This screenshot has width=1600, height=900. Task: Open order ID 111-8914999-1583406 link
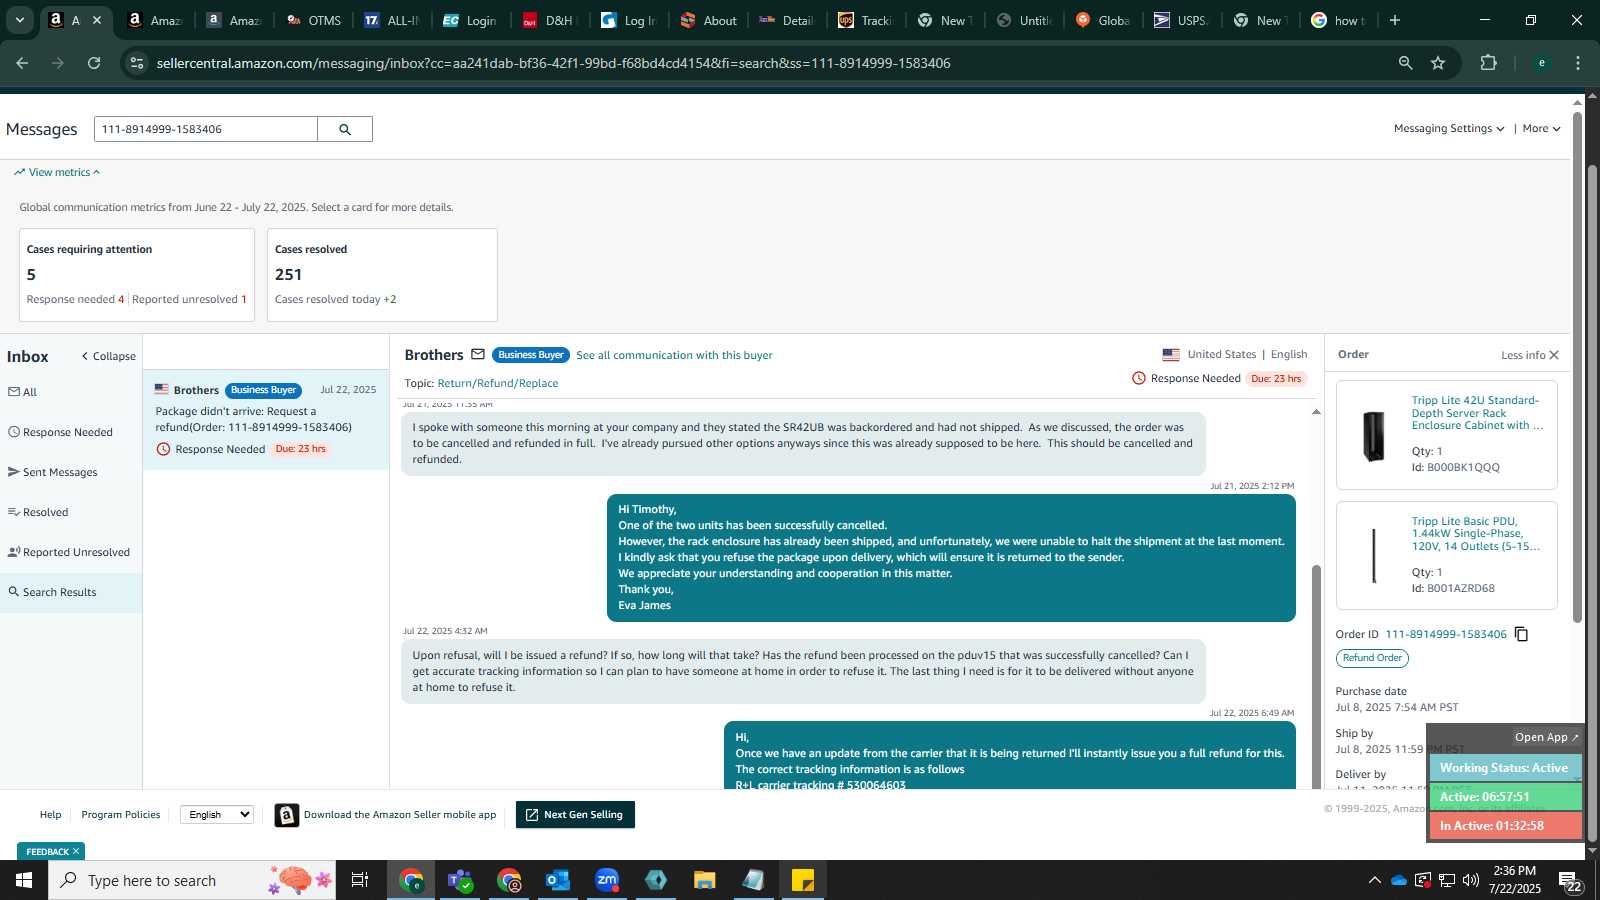1445,634
